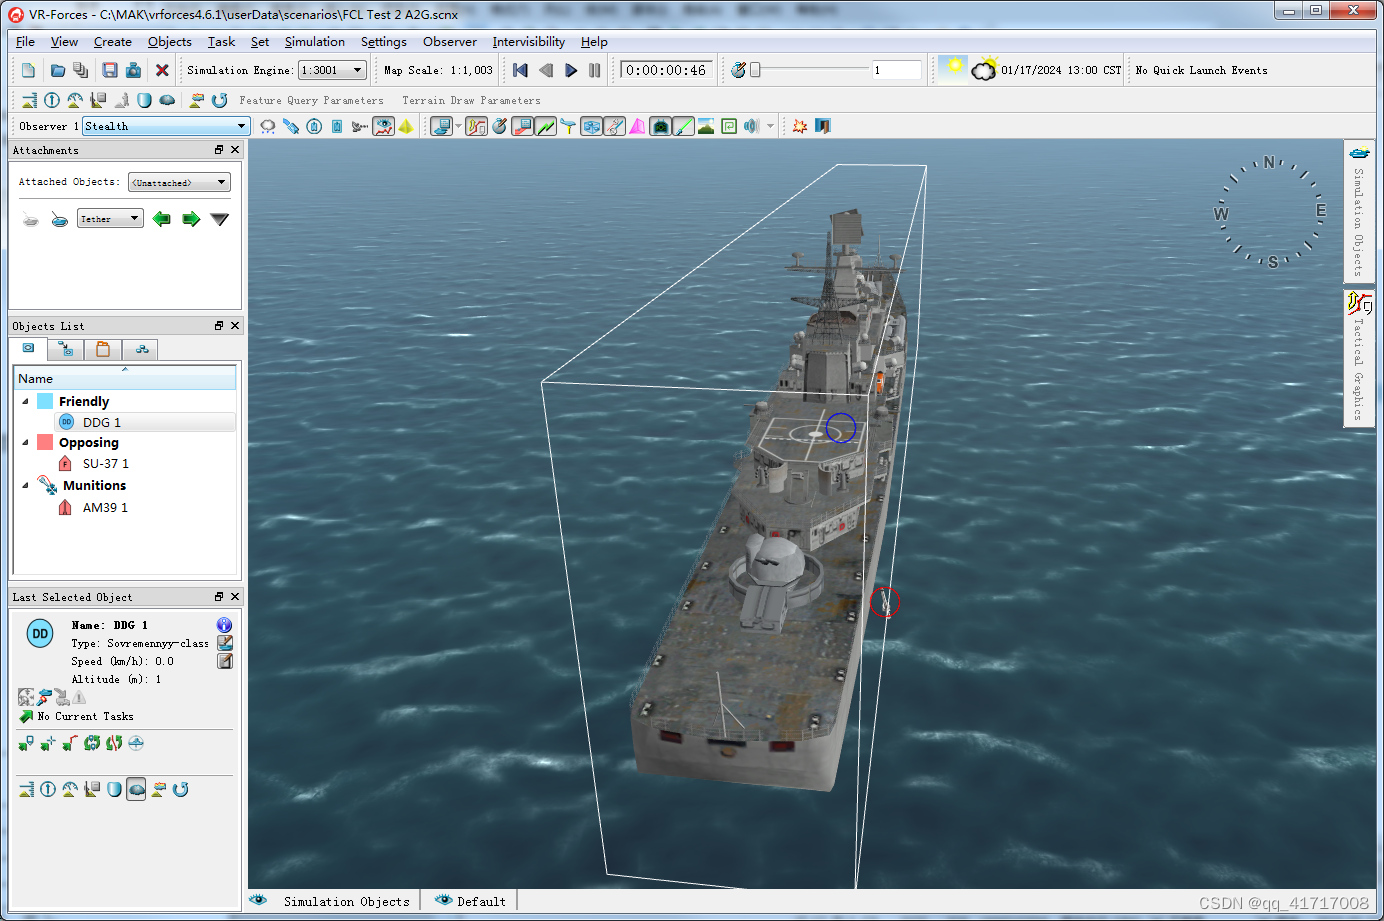Collapse the Munitions group in Objects List

coord(23,485)
